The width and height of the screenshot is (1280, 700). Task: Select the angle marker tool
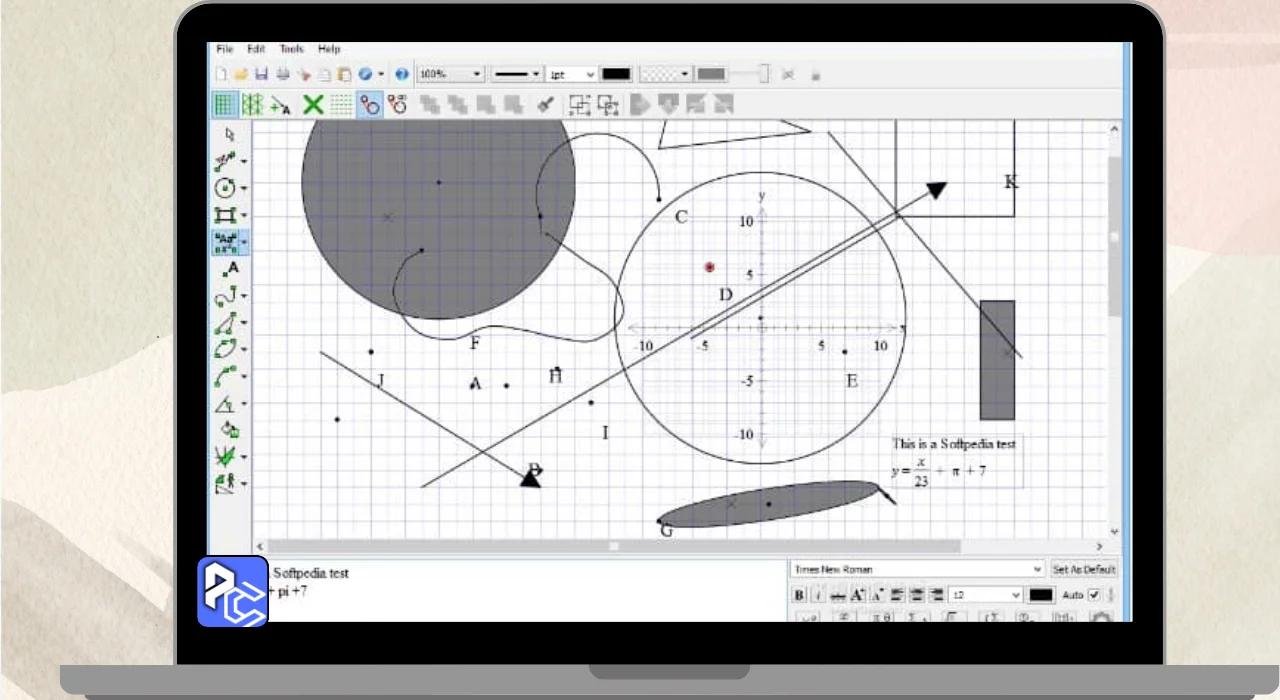pos(225,403)
